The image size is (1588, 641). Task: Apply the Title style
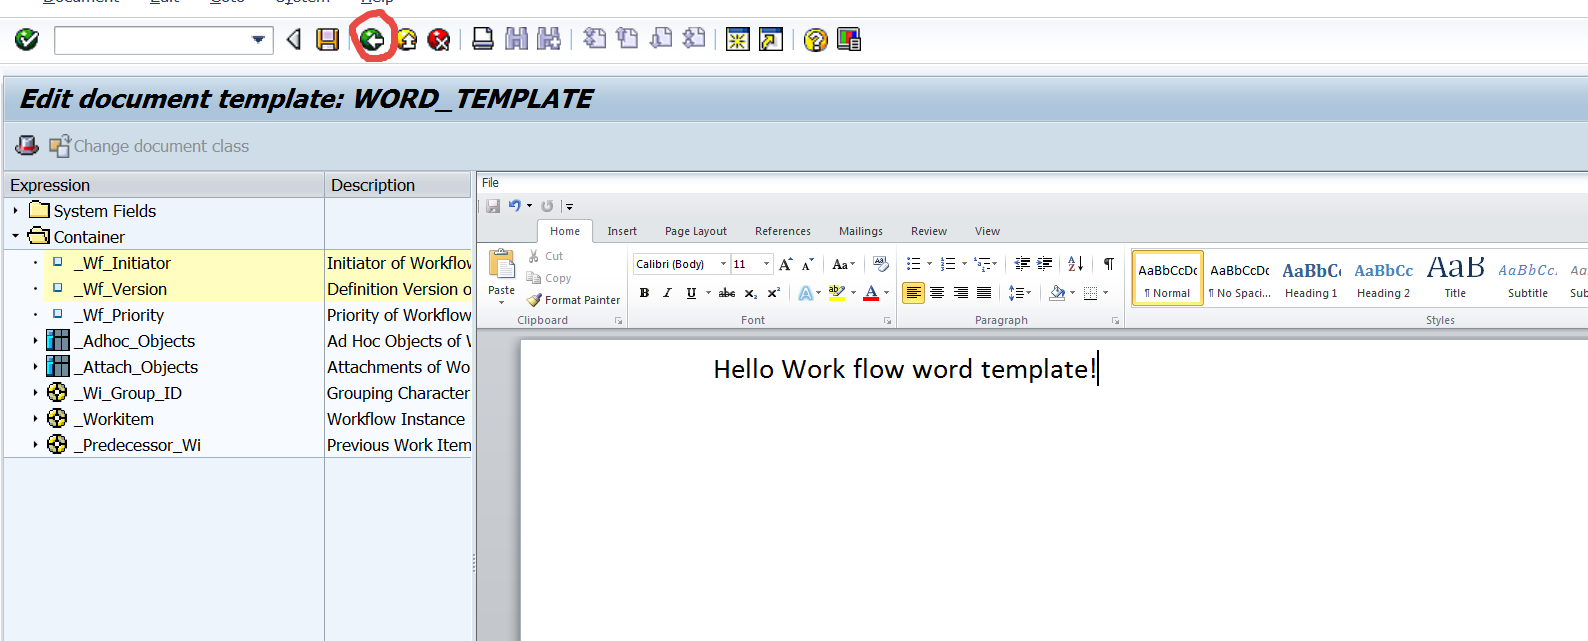pyautogui.click(x=1455, y=277)
